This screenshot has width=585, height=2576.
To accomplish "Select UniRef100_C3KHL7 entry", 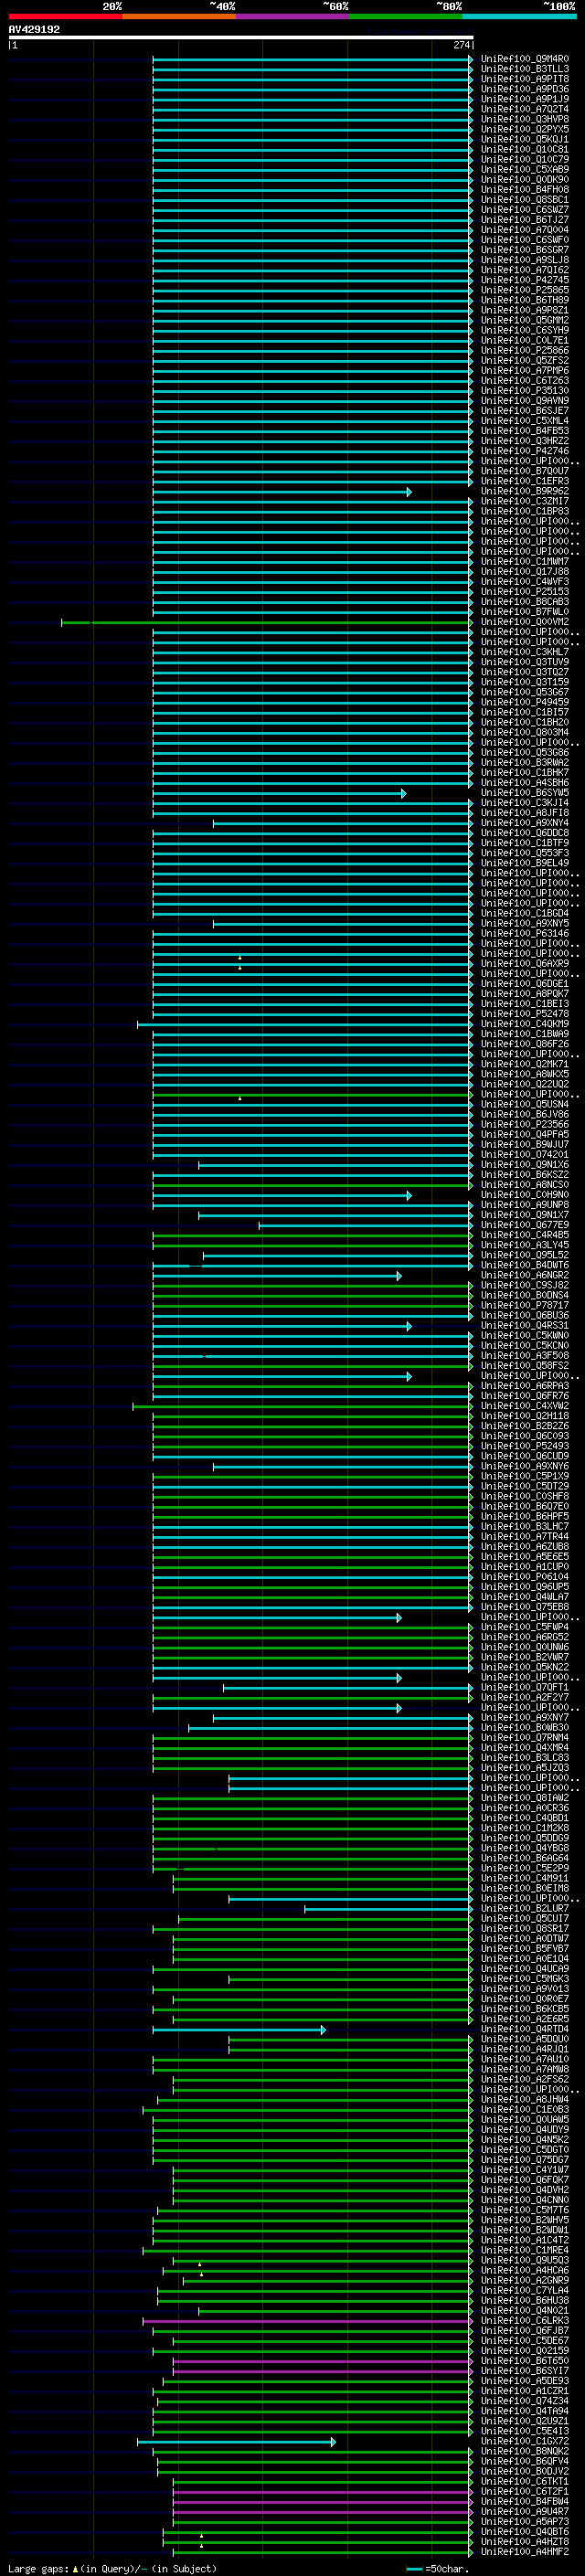I will click(x=525, y=651).
